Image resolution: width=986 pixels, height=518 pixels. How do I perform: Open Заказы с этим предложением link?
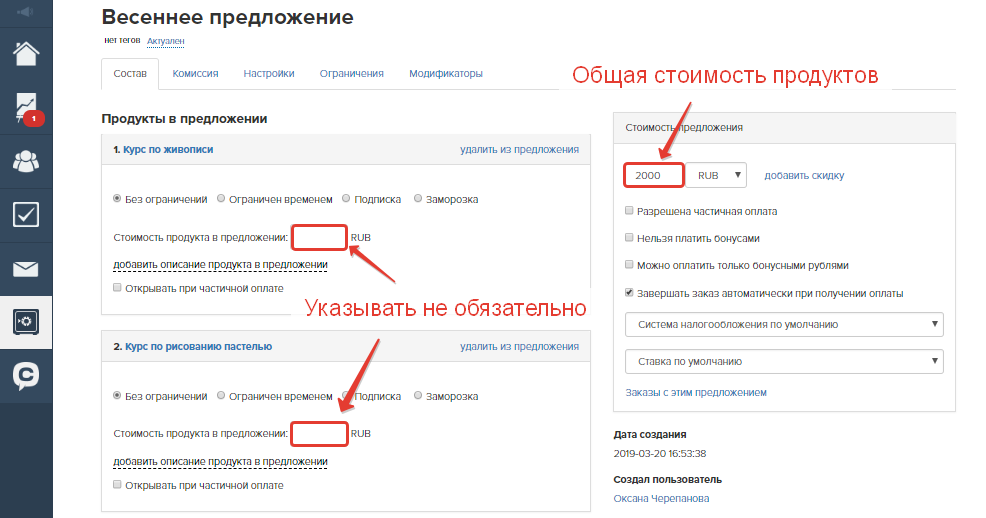click(696, 392)
